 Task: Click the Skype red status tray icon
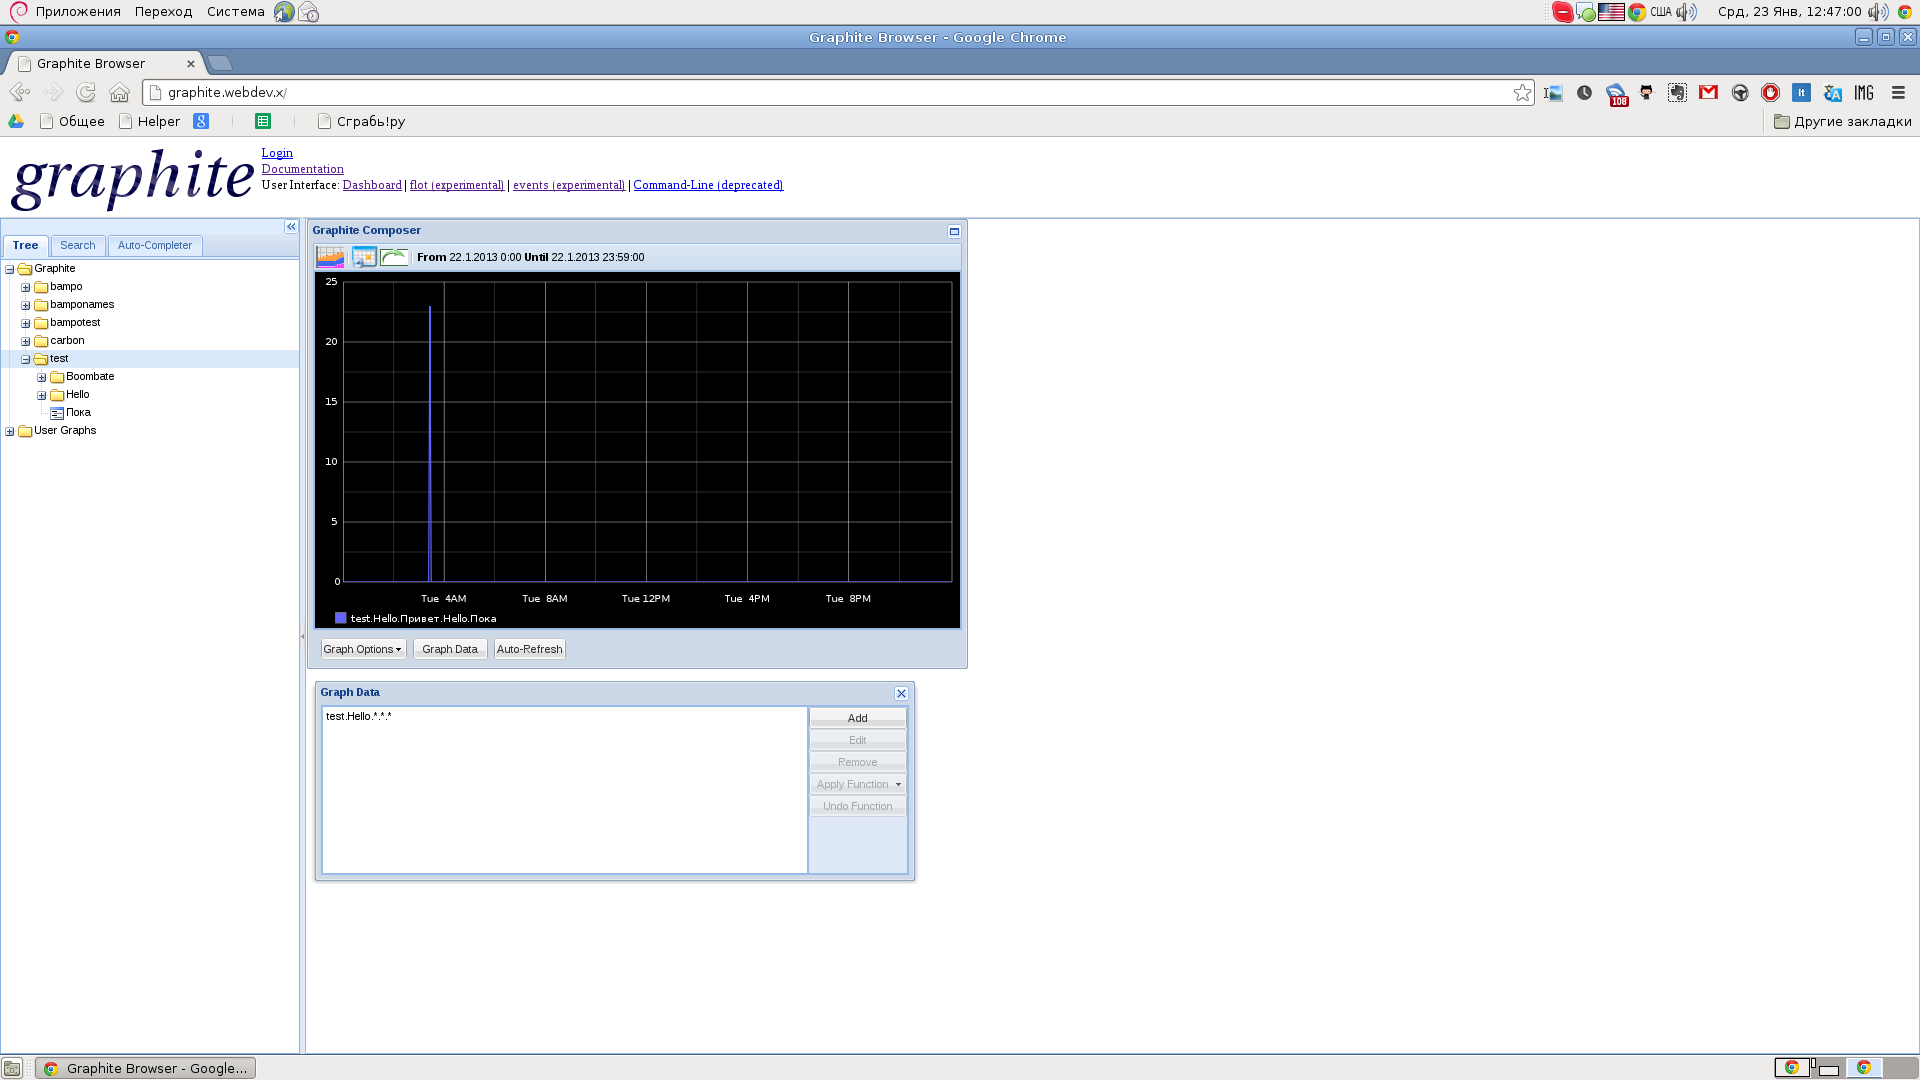(1562, 12)
